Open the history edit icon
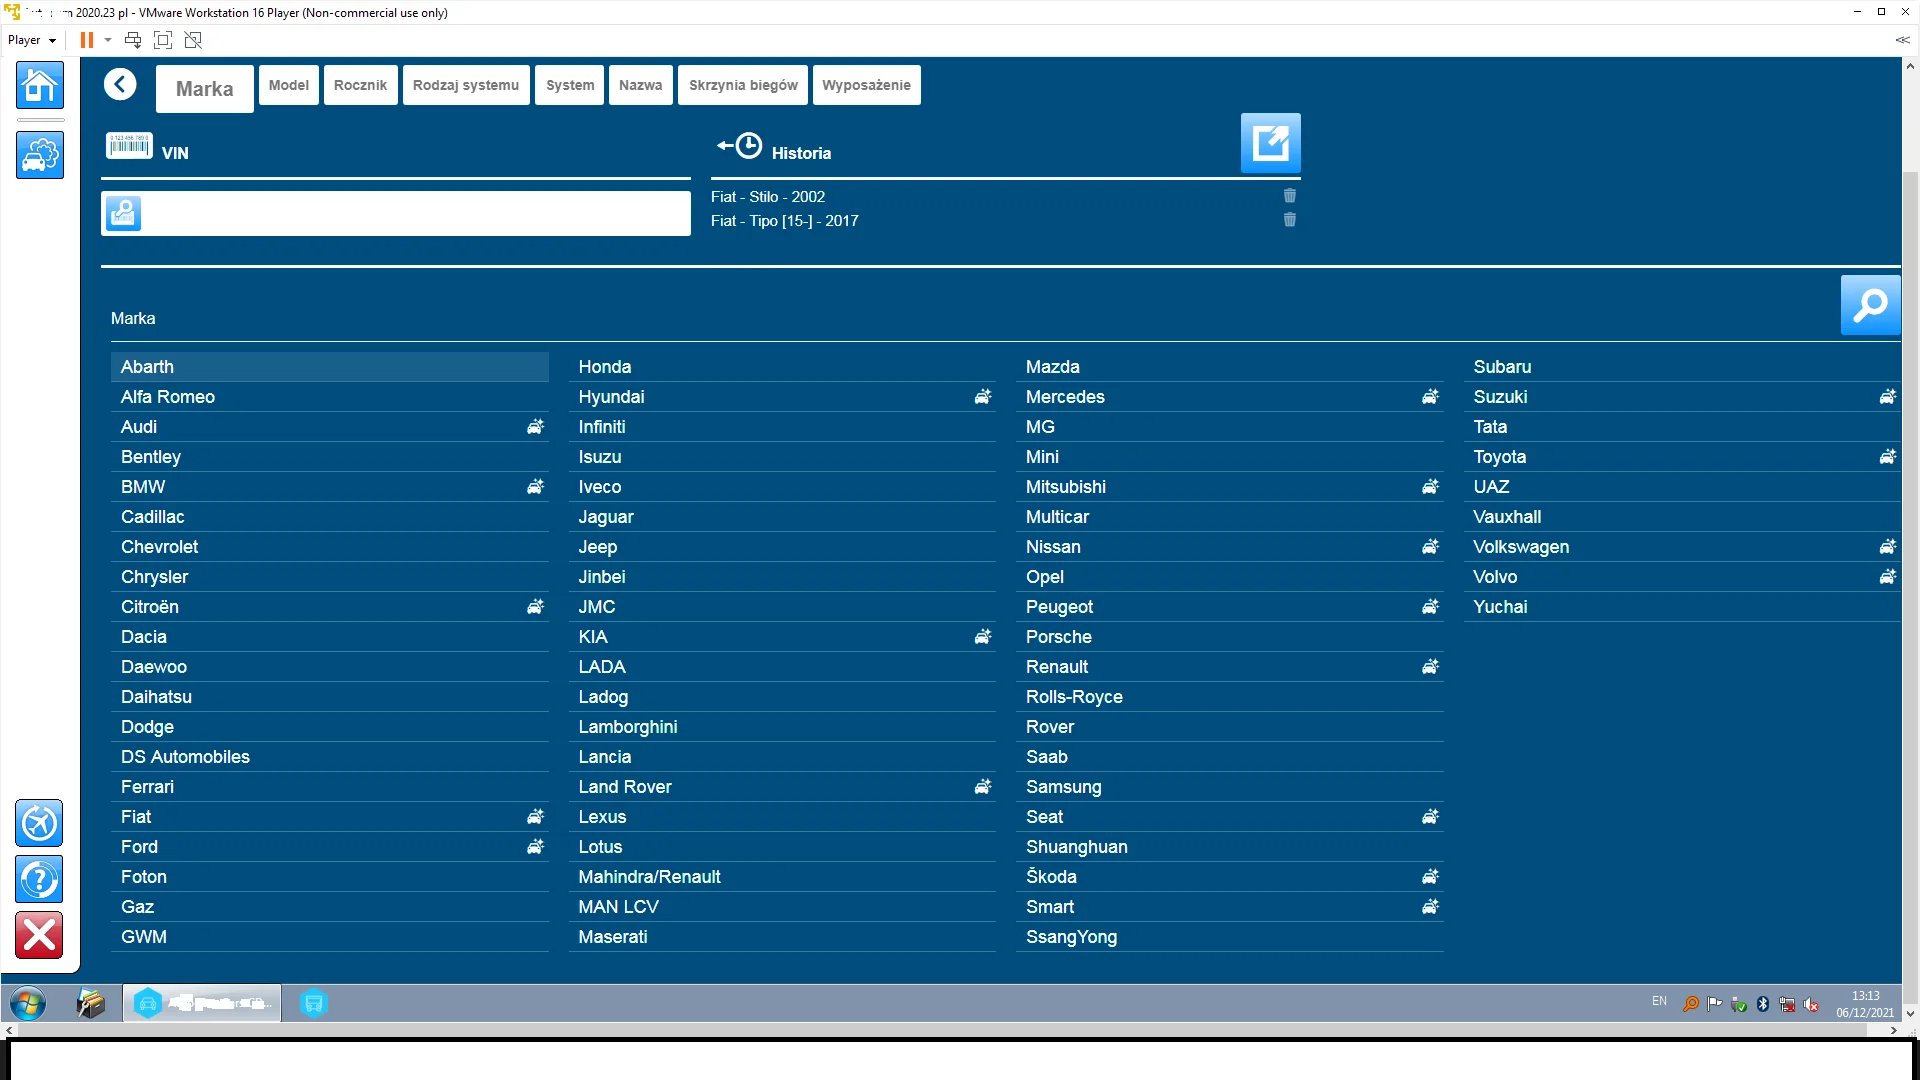The width and height of the screenshot is (1920, 1080). click(x=1270, y=143)
